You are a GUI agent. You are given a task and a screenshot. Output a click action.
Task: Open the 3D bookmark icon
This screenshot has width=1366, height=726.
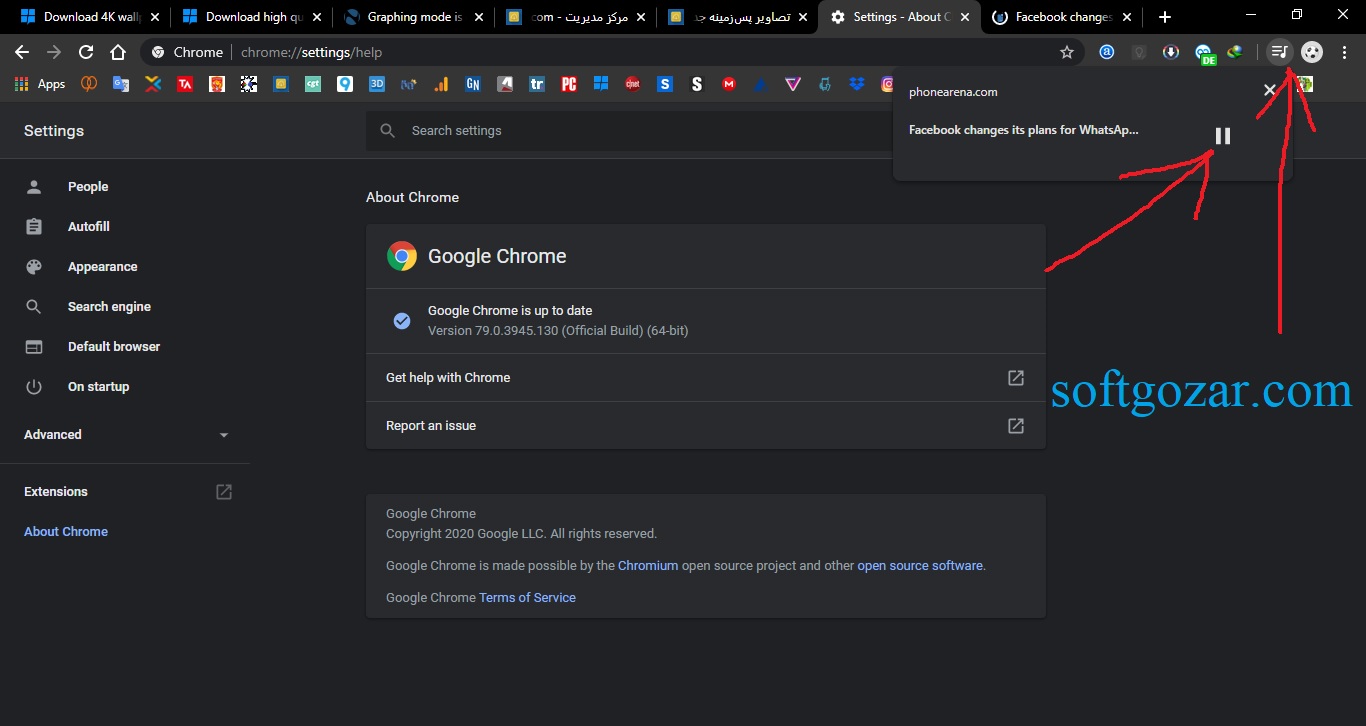pos(377,84)
